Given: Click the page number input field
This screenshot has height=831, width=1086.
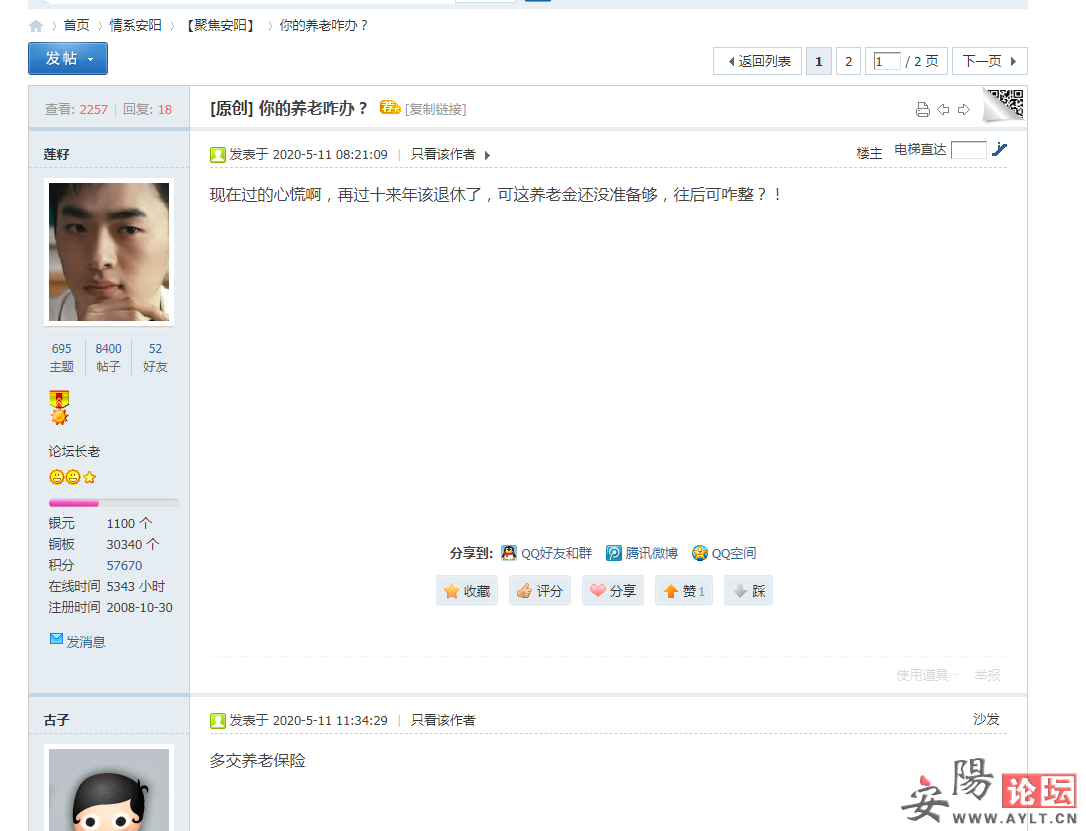Looking at the screenshot, I should [x=887, y=61].
